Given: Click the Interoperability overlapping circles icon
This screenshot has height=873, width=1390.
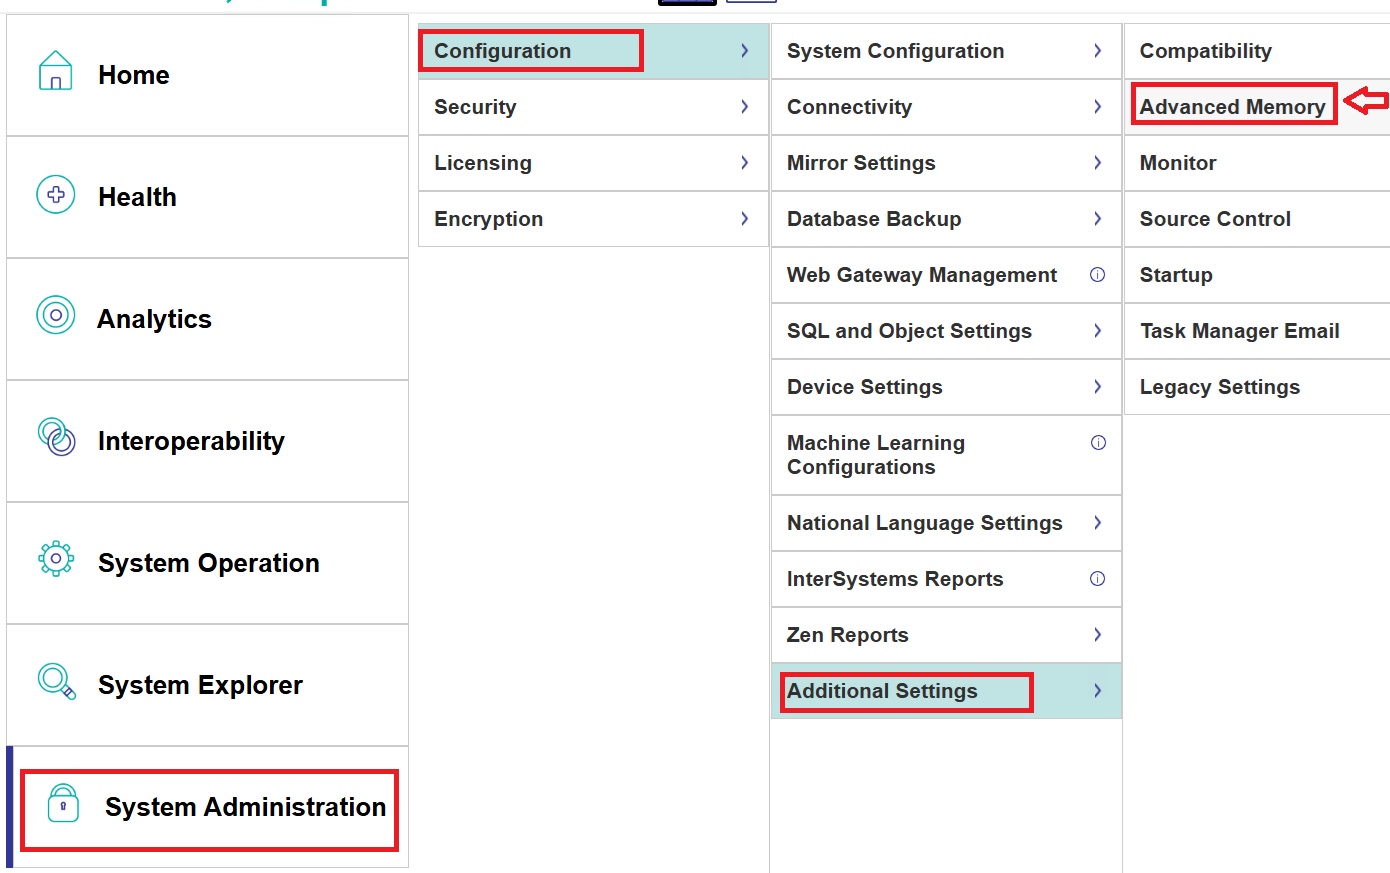Looking at the screenshot, I should coord(56,438).
